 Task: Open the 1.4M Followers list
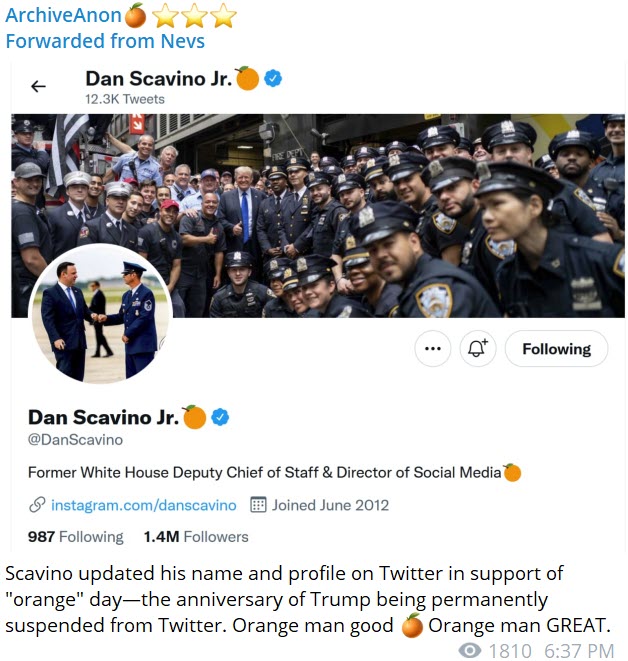[x=196, y=537]
